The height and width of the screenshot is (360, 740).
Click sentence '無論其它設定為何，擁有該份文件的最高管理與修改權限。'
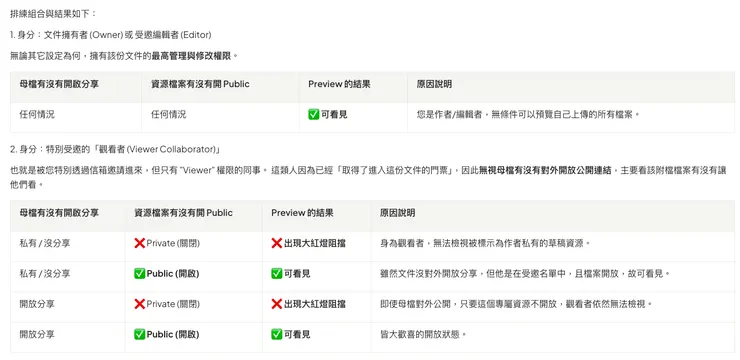click(124, 56)
